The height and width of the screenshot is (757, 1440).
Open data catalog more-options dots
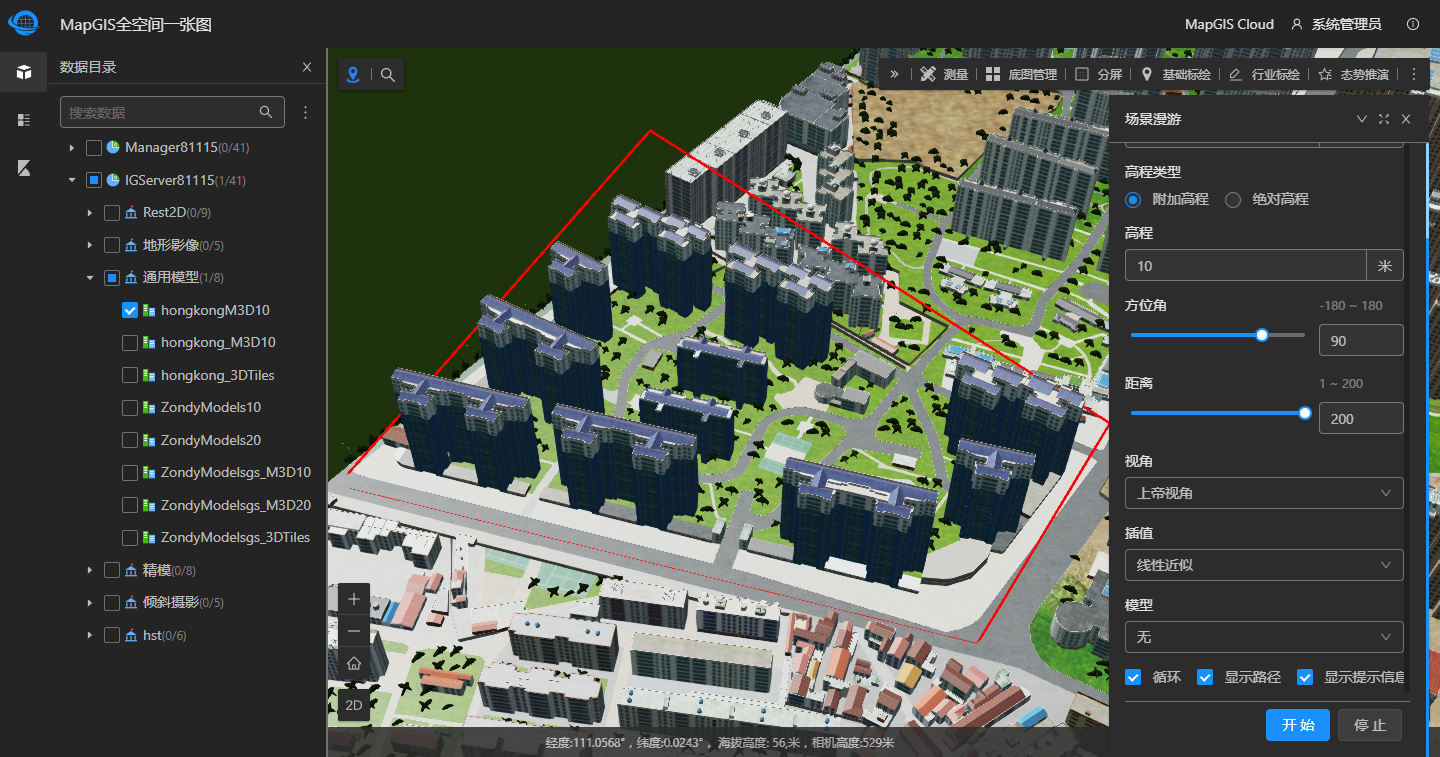click(x=306, y=112)
